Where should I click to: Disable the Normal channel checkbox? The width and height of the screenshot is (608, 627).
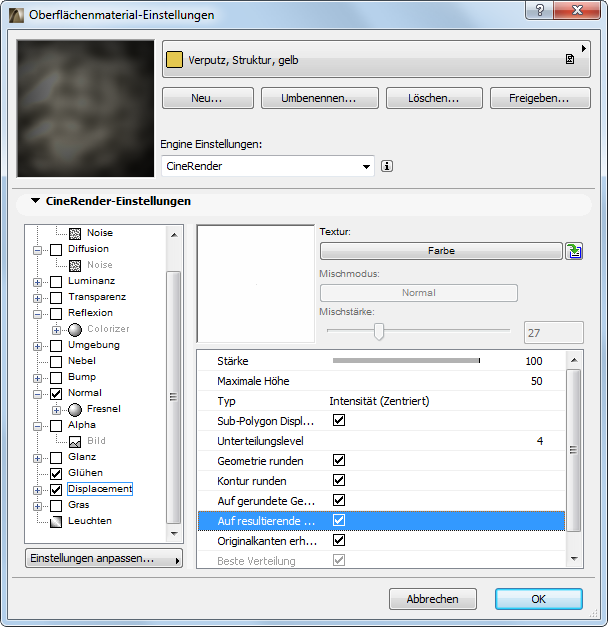tap(56, 393)
